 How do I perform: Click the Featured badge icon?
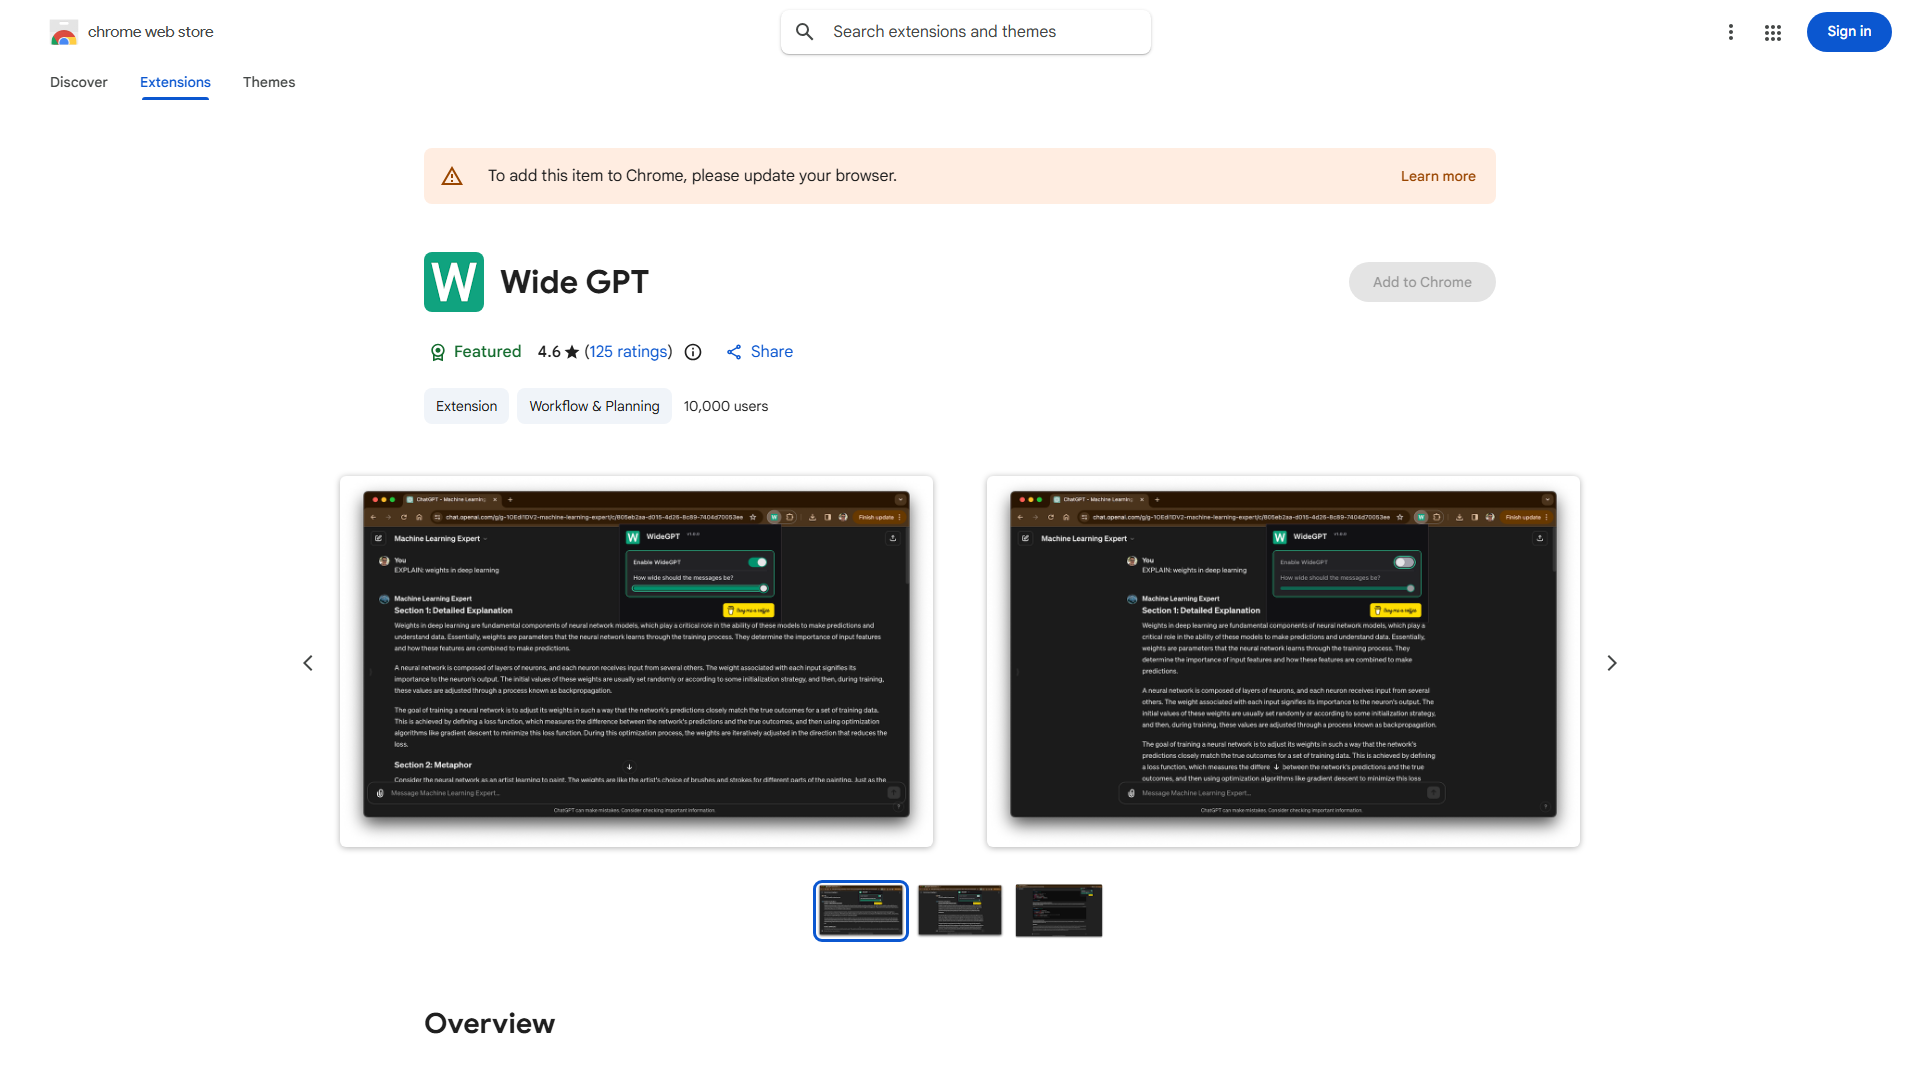(x=437, y=352)
